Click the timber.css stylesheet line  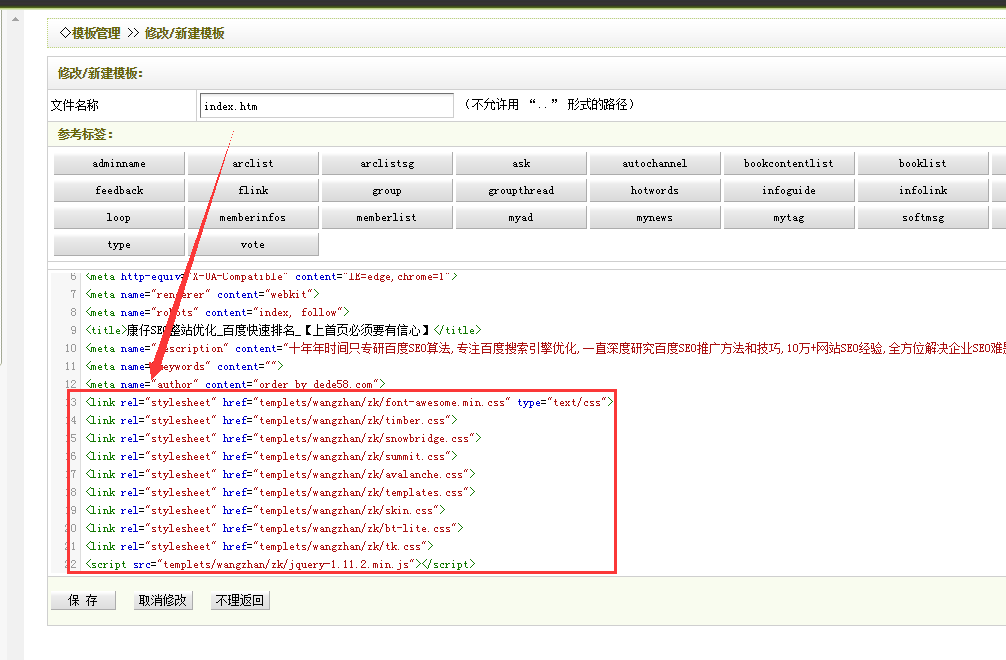pos(272,420)
